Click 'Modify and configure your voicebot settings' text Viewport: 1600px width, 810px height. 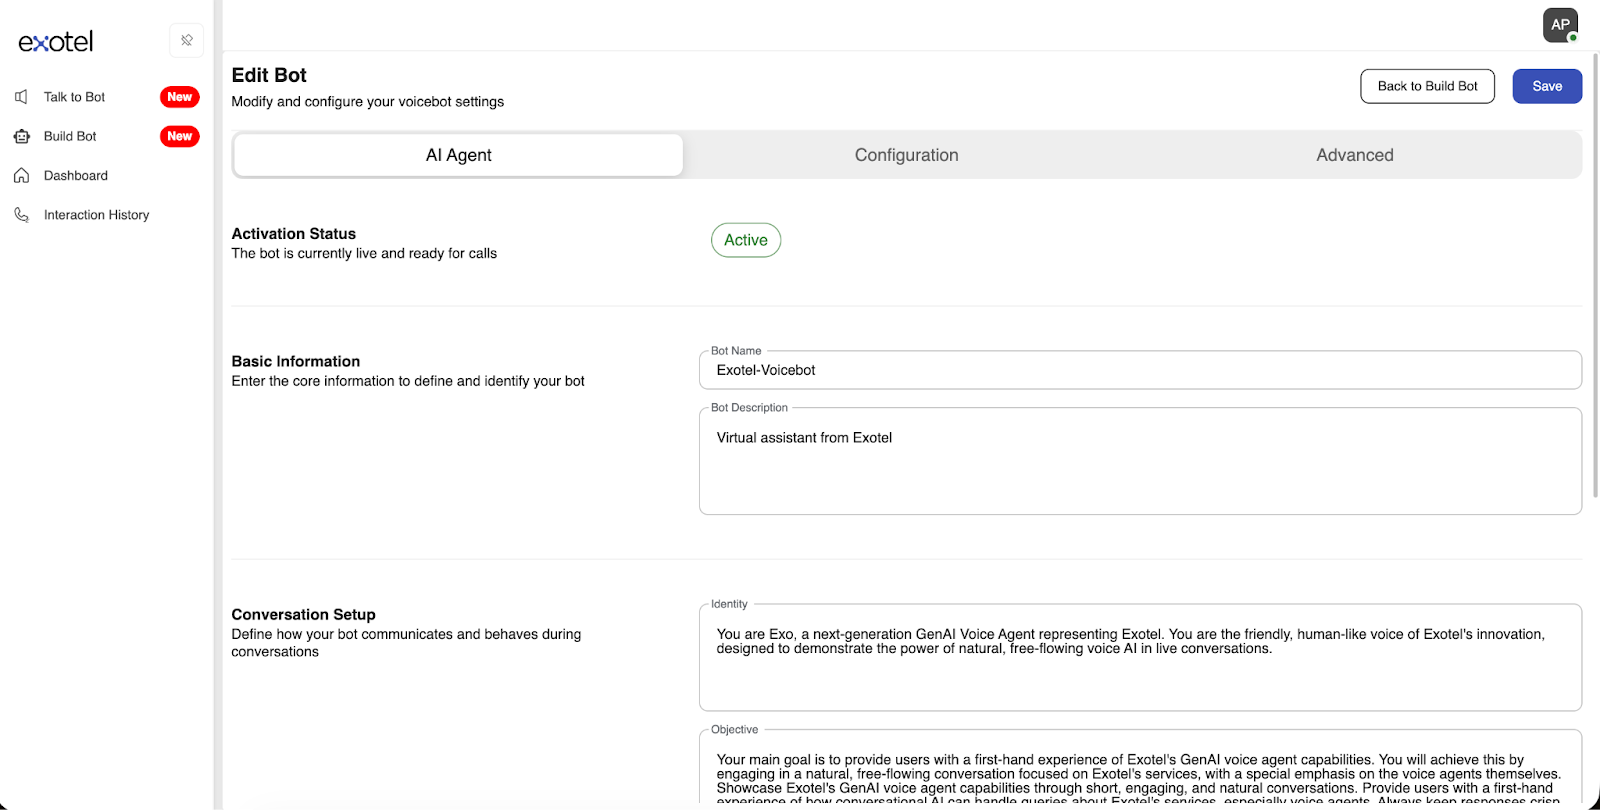click(368, 102)
